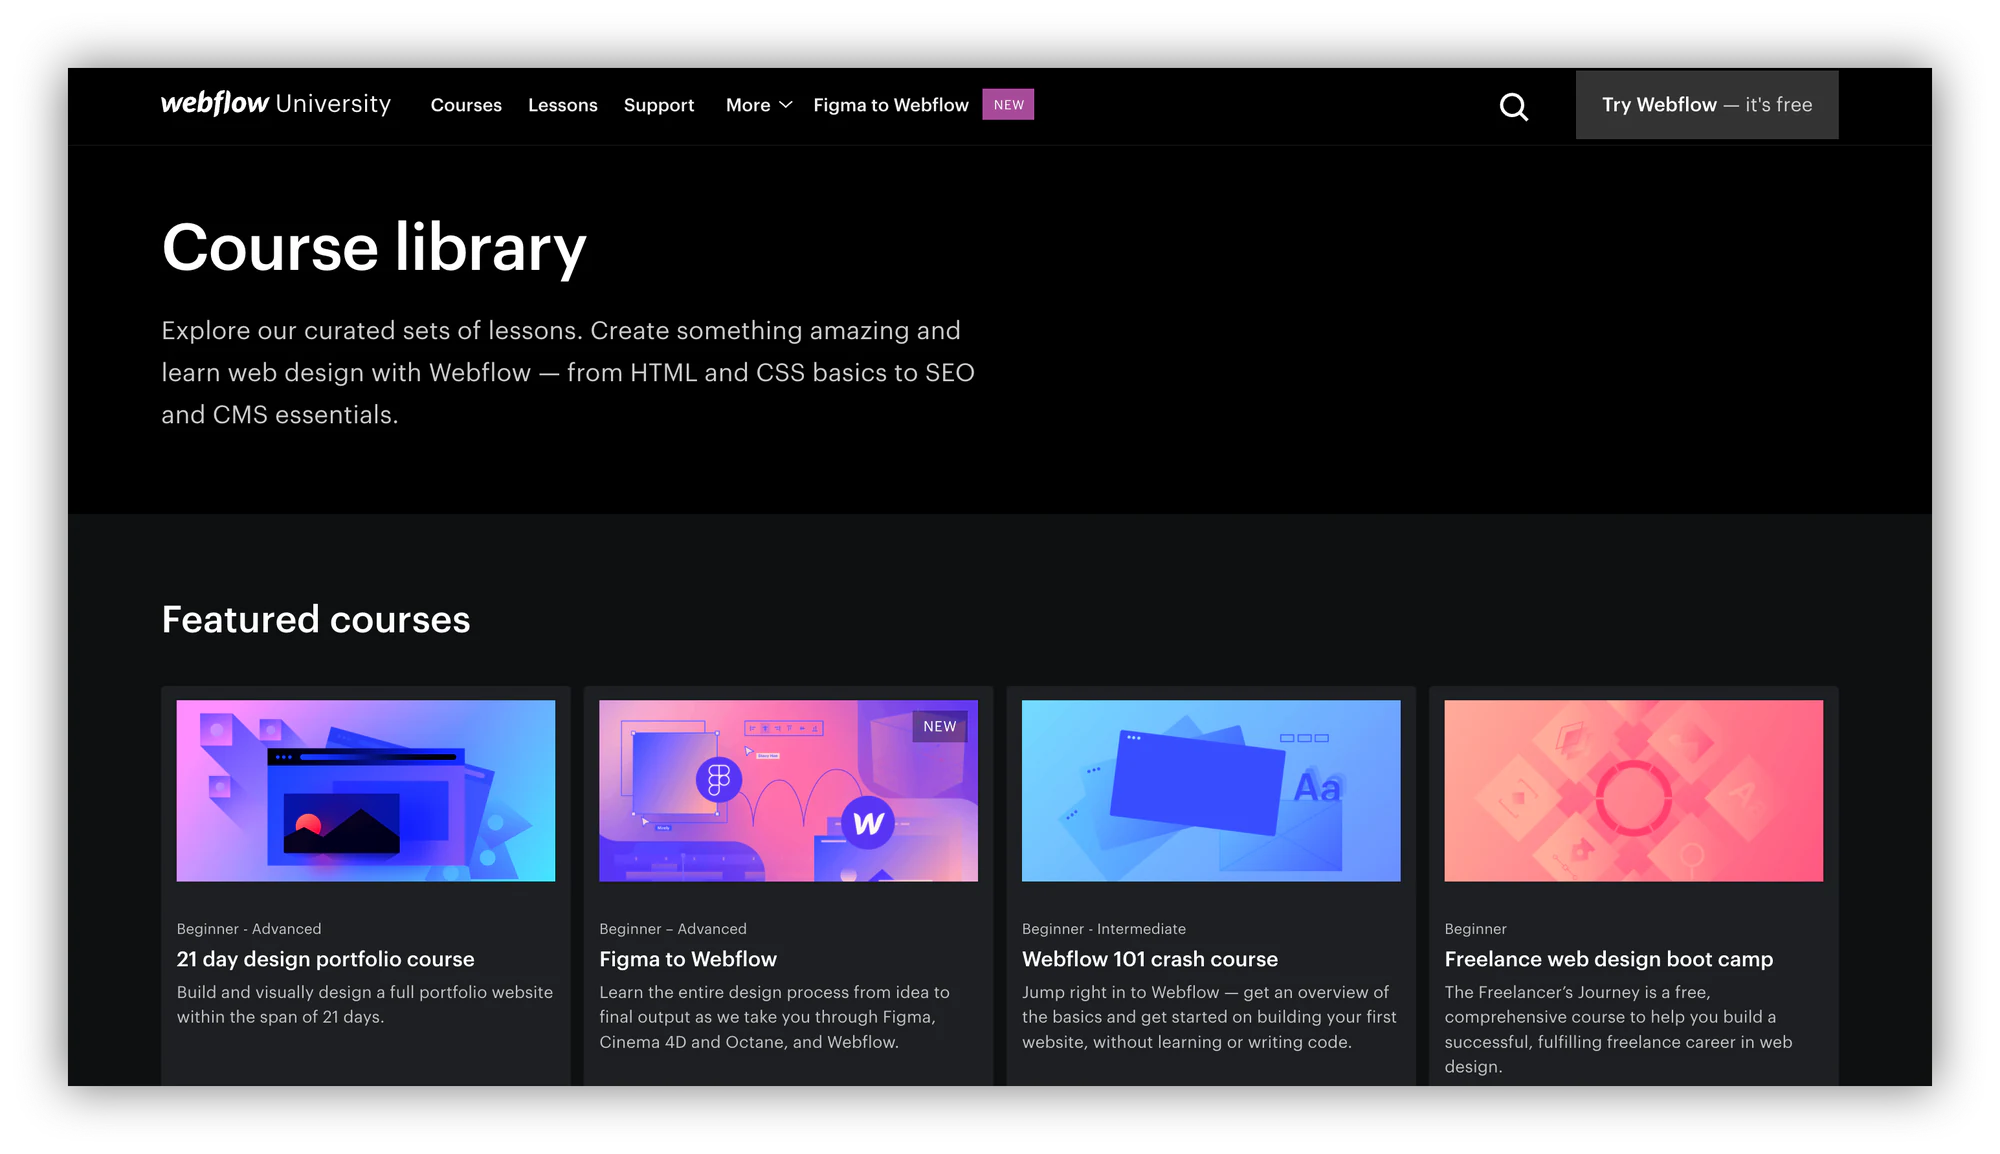Click the Course library heading
The image size is (2000, 1154).
coord(374,248)
